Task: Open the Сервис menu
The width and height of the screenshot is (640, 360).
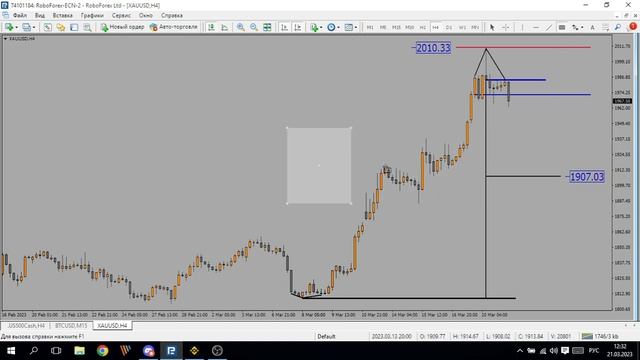Action: point(121,16)
